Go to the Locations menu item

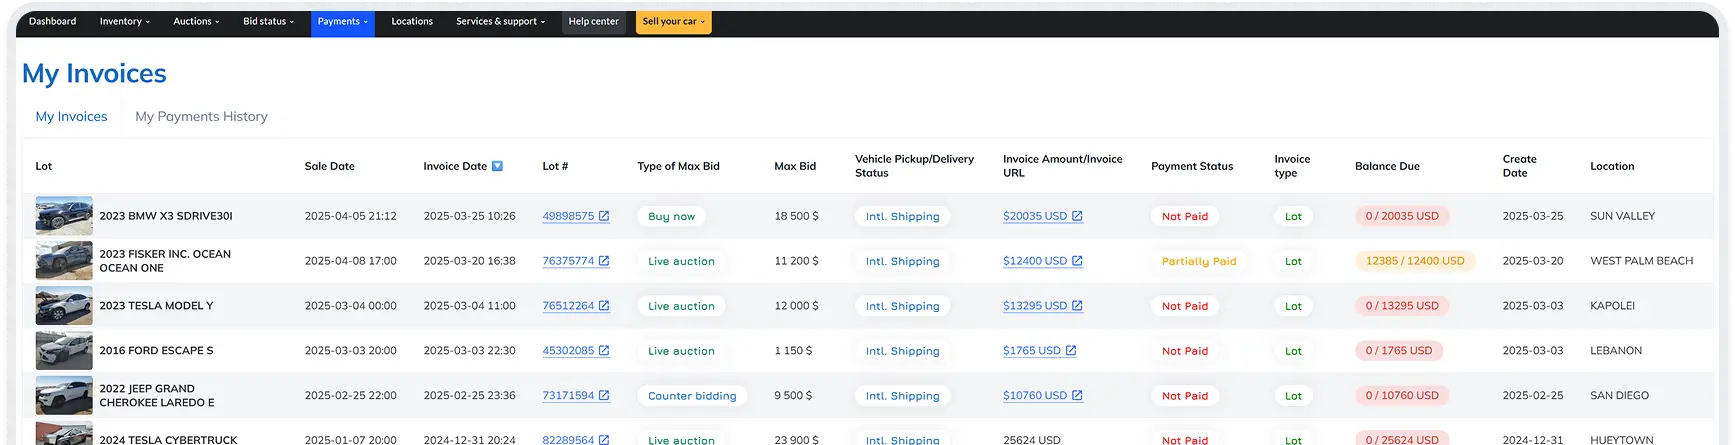(412, 21)
